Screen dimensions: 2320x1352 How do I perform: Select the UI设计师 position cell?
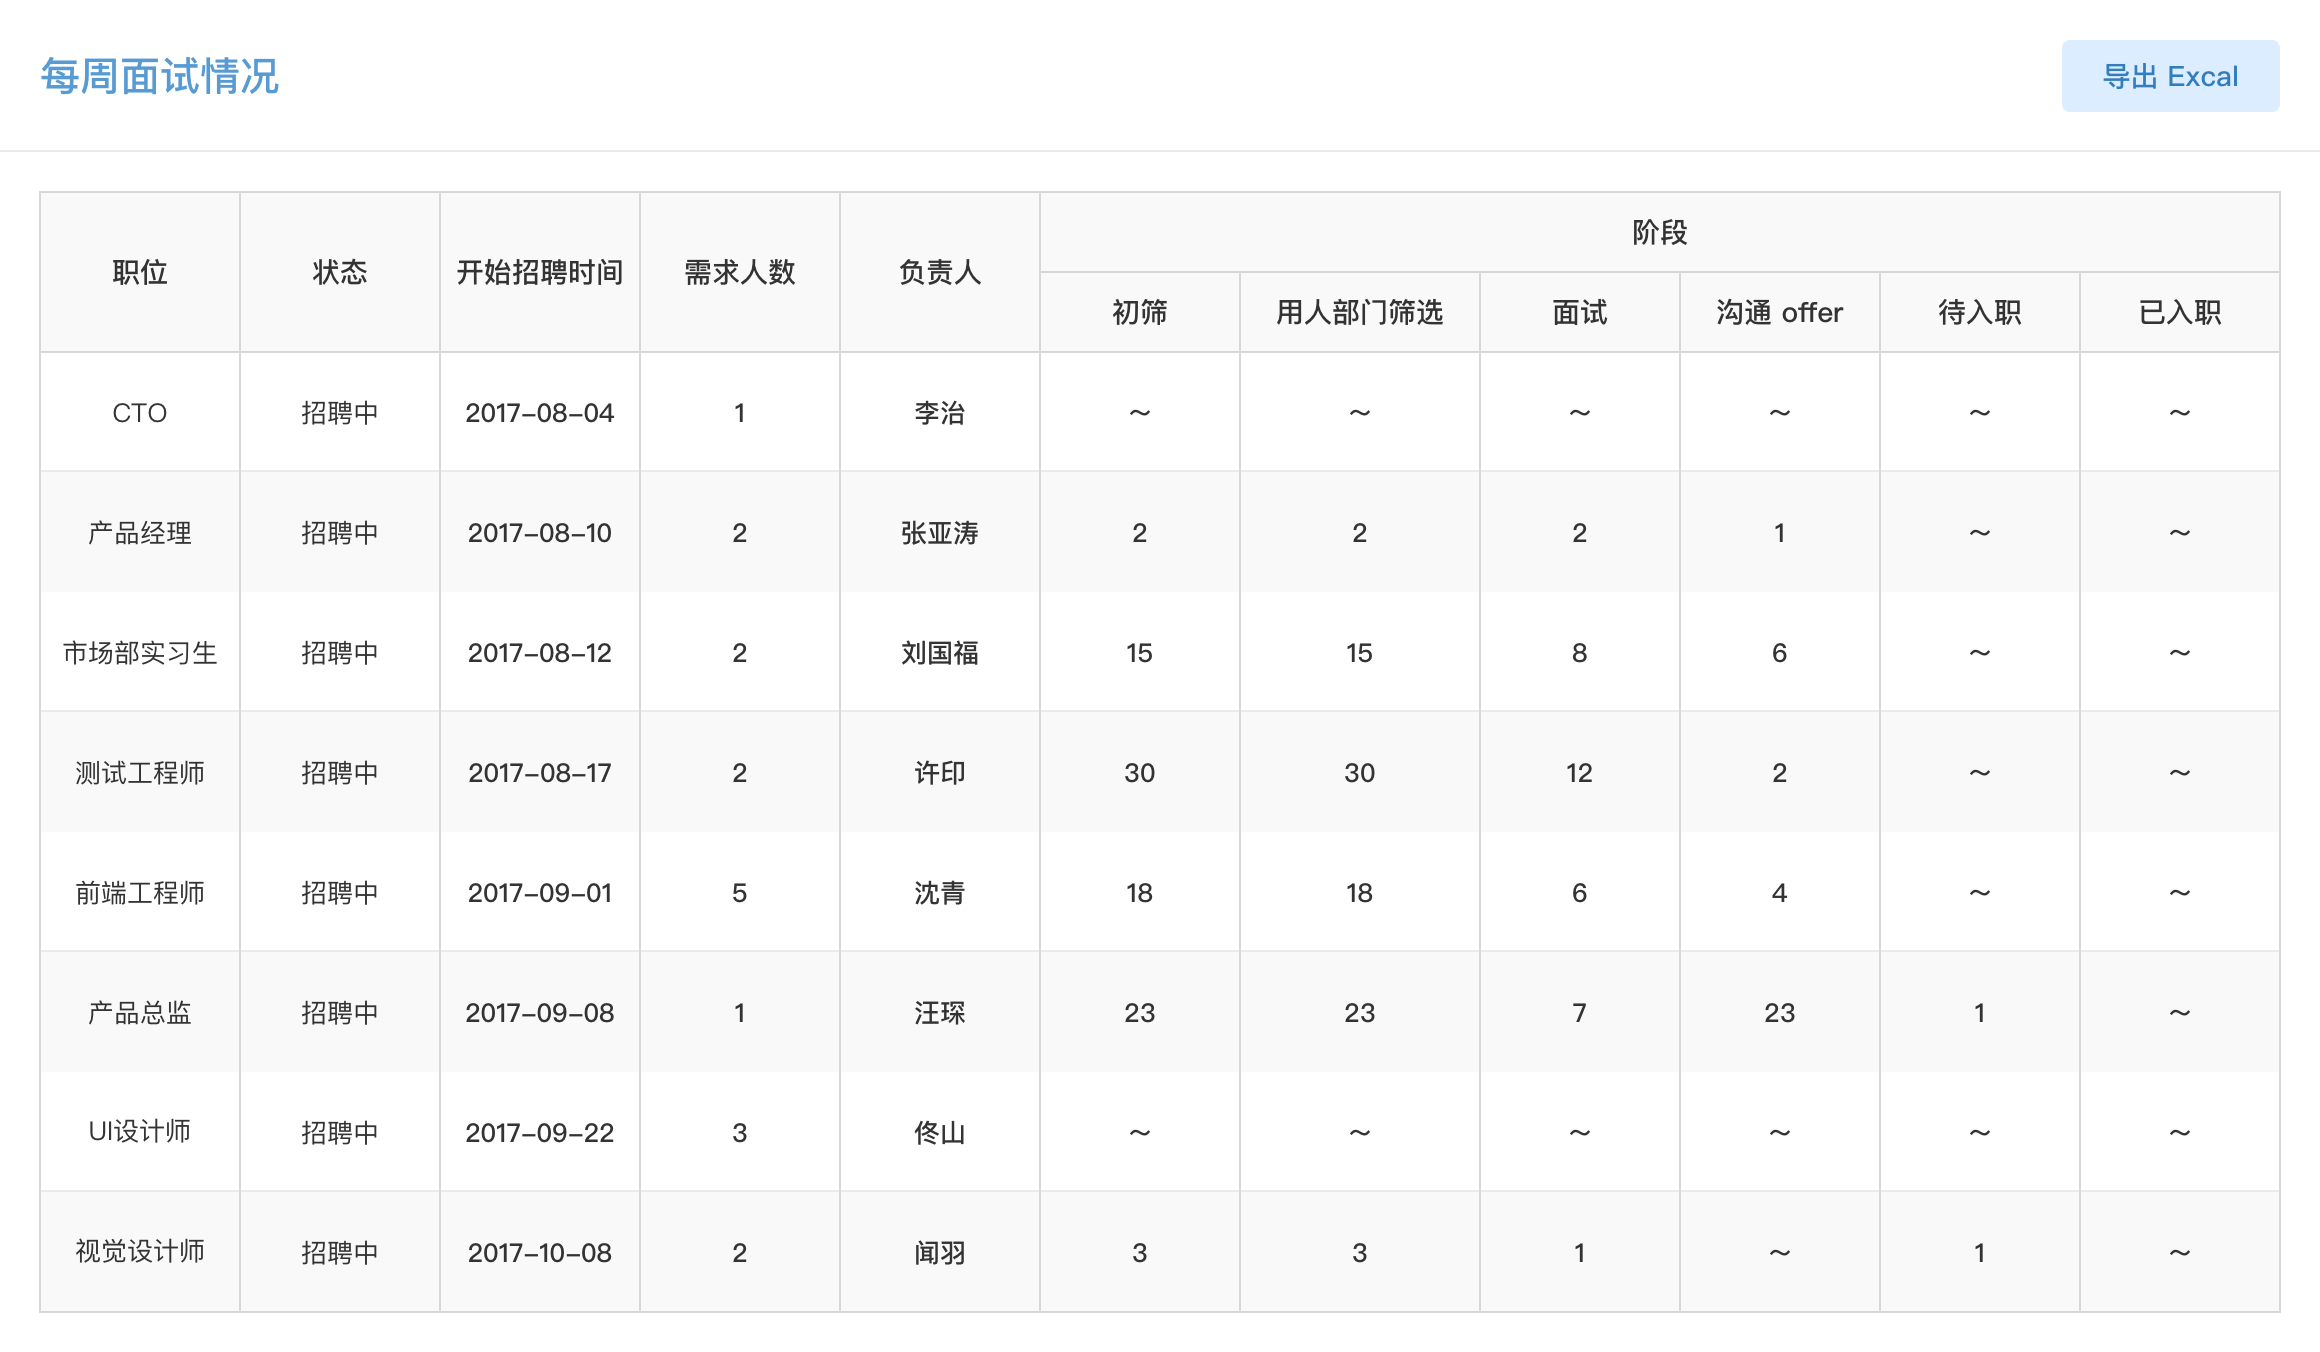(x=140, y=1132)
